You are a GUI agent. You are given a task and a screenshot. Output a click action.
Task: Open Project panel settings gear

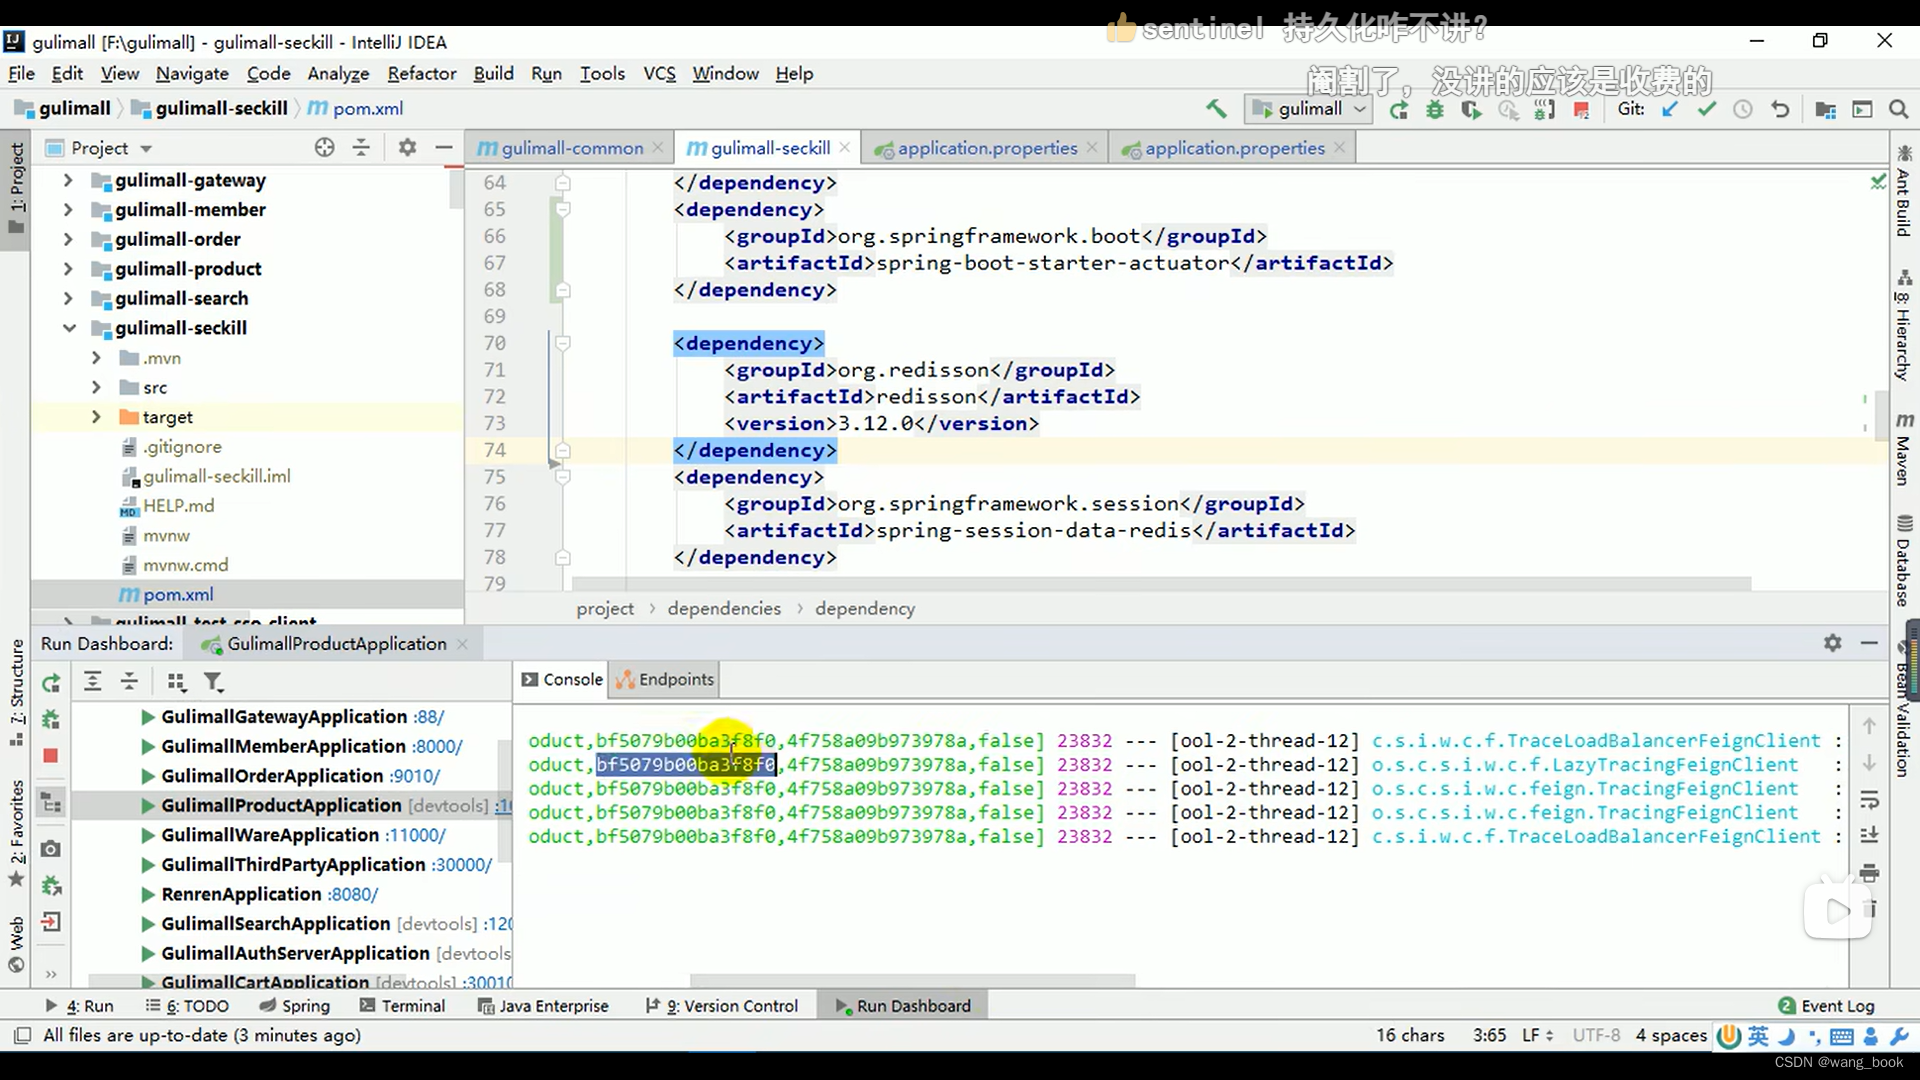pos(407,148)
